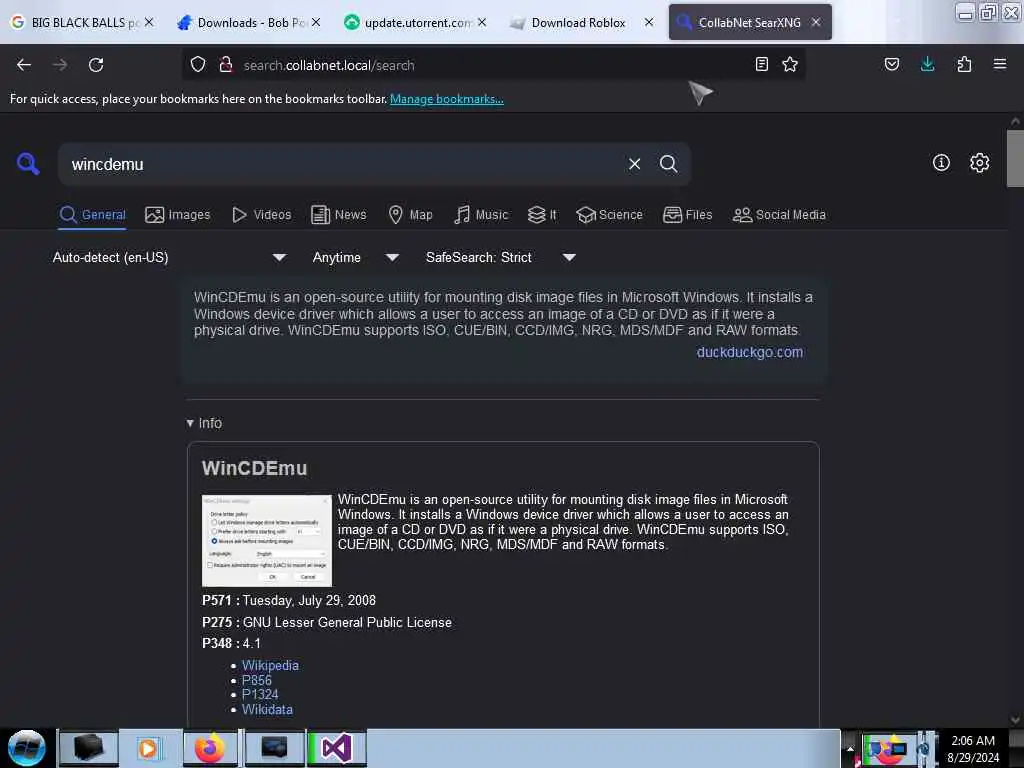1024x768 pixels.
Task: Select the Music search category
Action: [481, 215]
